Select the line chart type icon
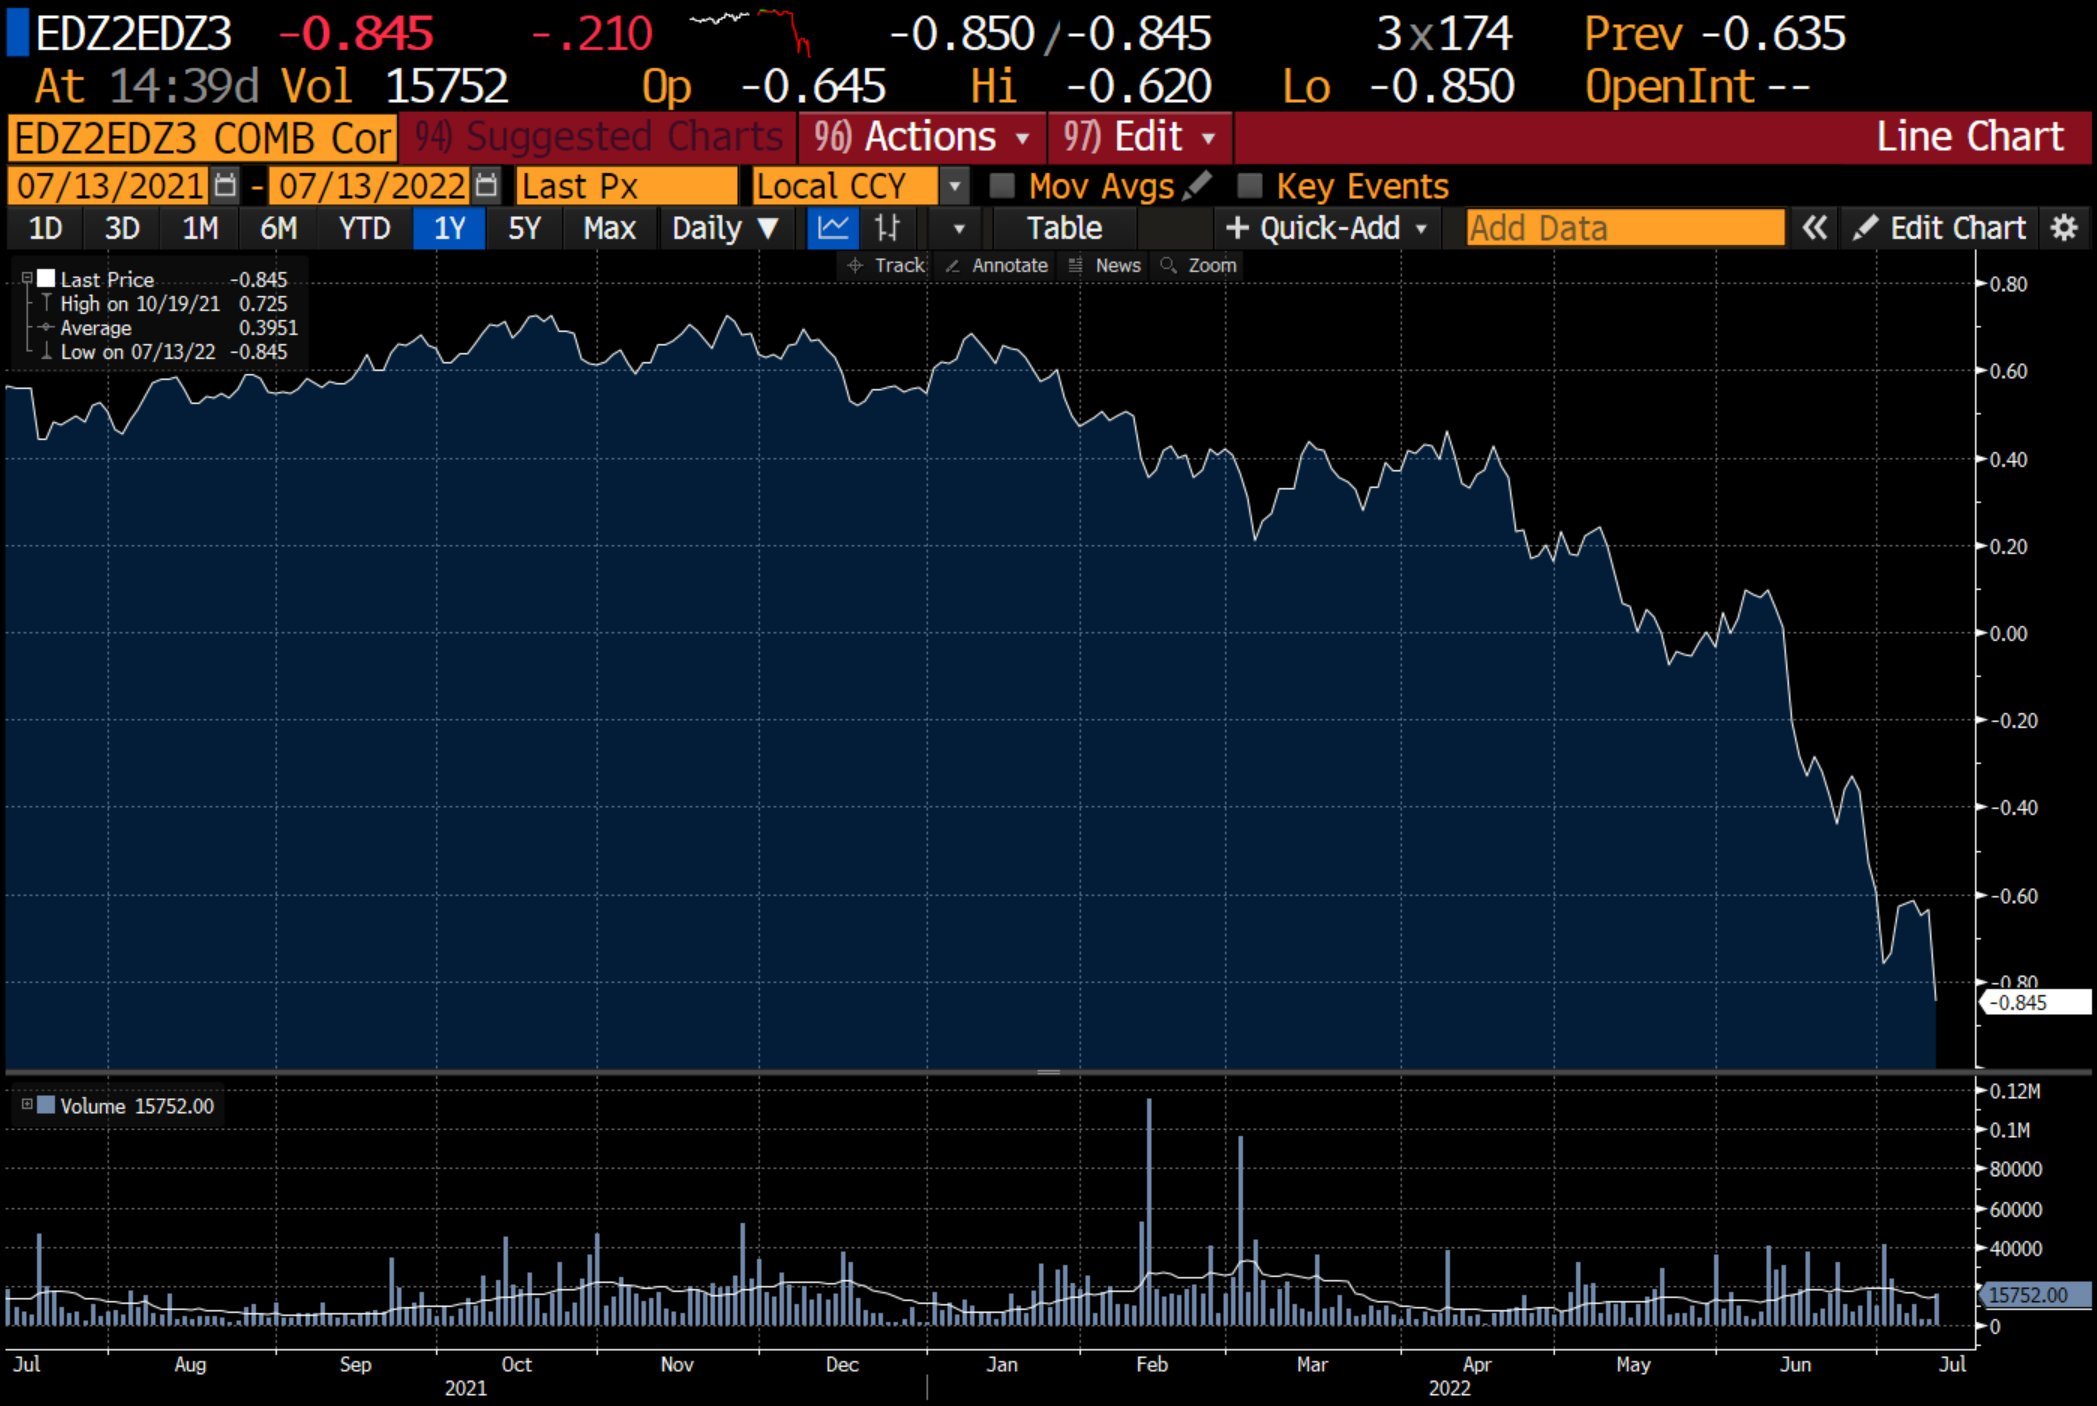The image size is (2097, 1406). pyautogui.click(x=832, y=228)
